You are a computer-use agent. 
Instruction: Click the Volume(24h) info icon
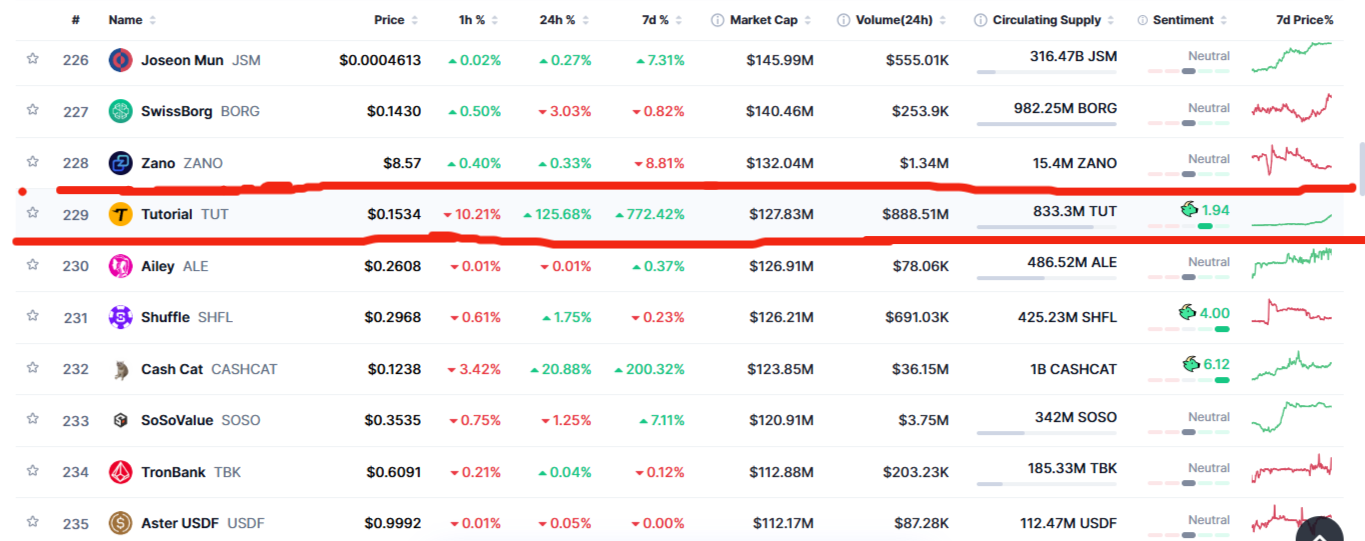[843, 20]
